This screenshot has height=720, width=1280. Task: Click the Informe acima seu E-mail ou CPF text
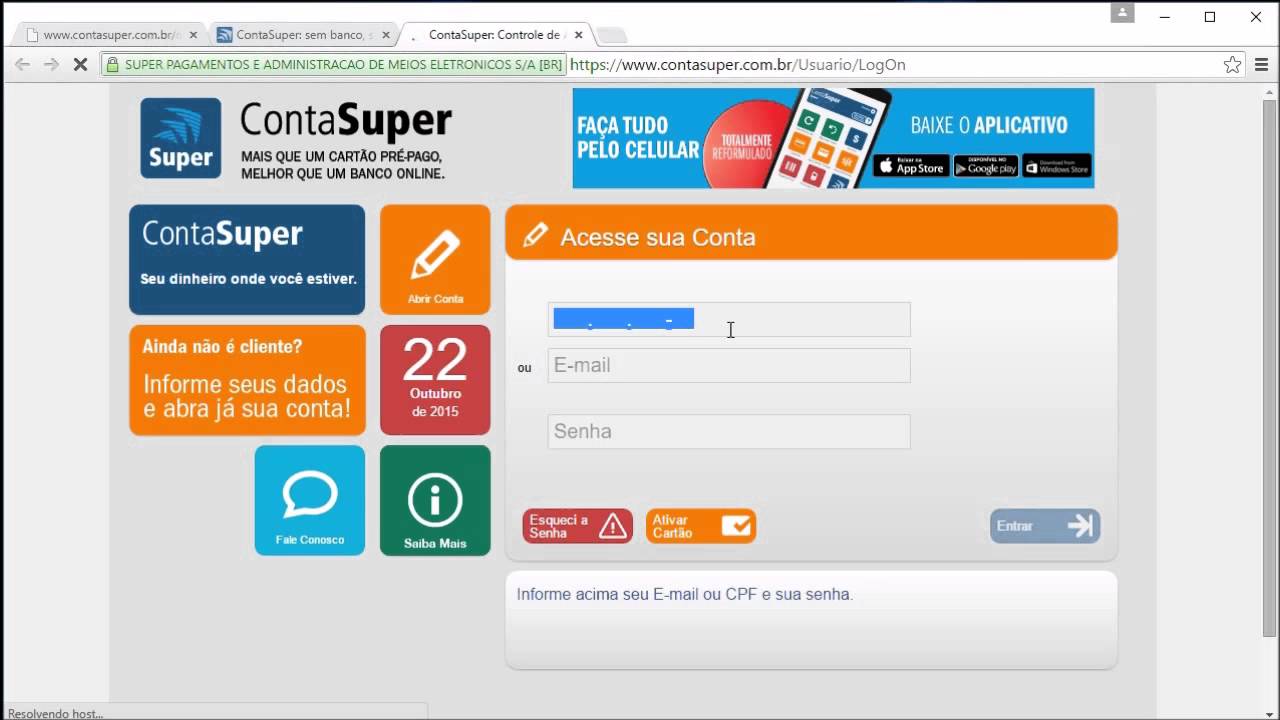[x=684, y=594]
